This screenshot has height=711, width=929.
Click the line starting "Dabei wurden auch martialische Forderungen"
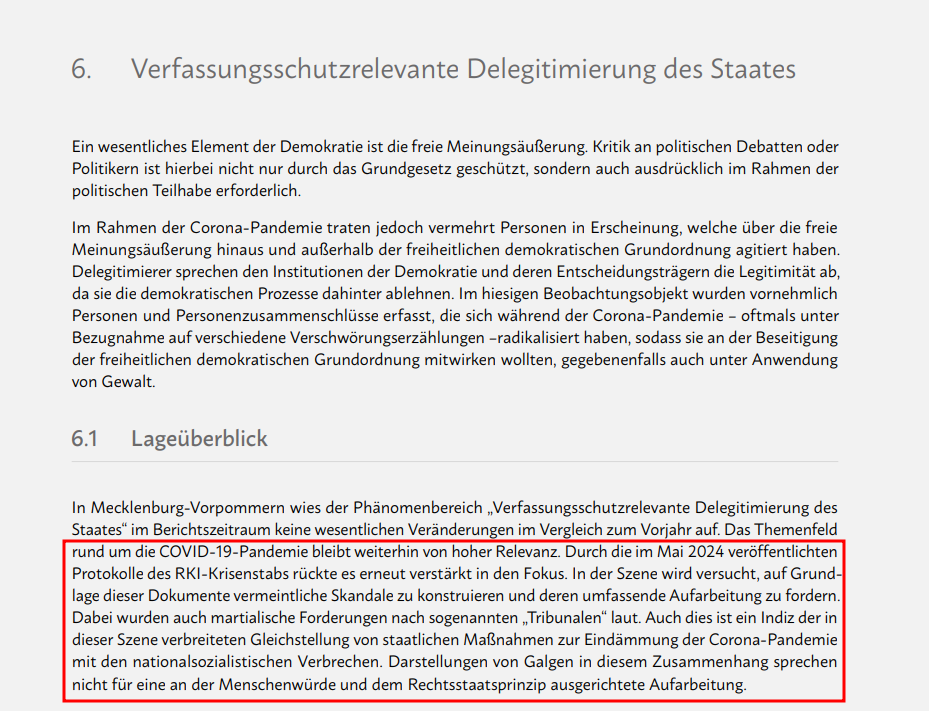pyautogui.click(x=455, y=618)
